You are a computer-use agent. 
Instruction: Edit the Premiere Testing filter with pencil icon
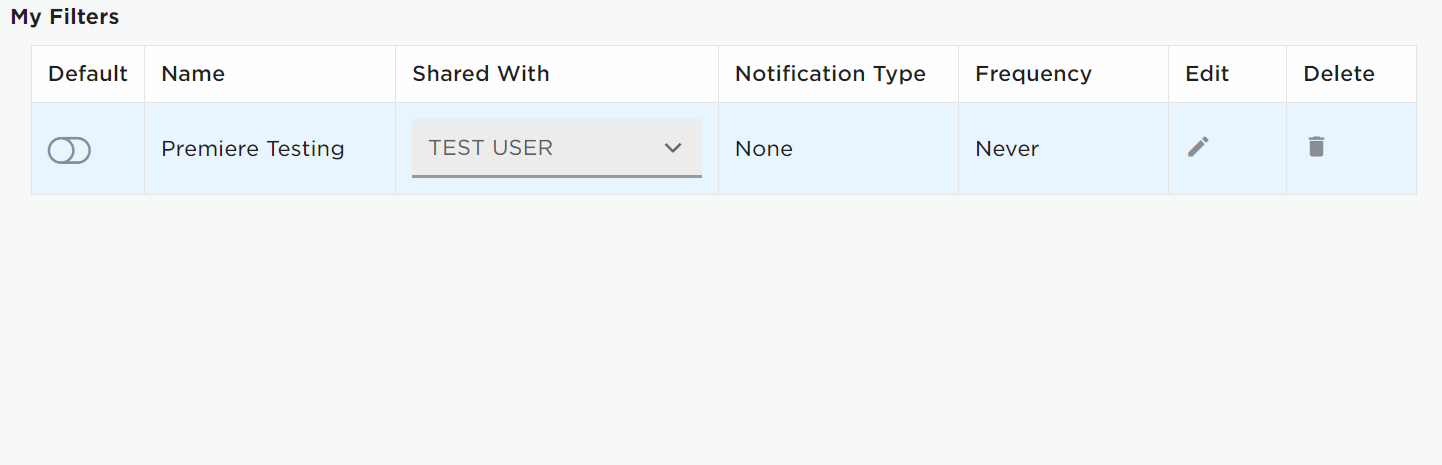1198,147
